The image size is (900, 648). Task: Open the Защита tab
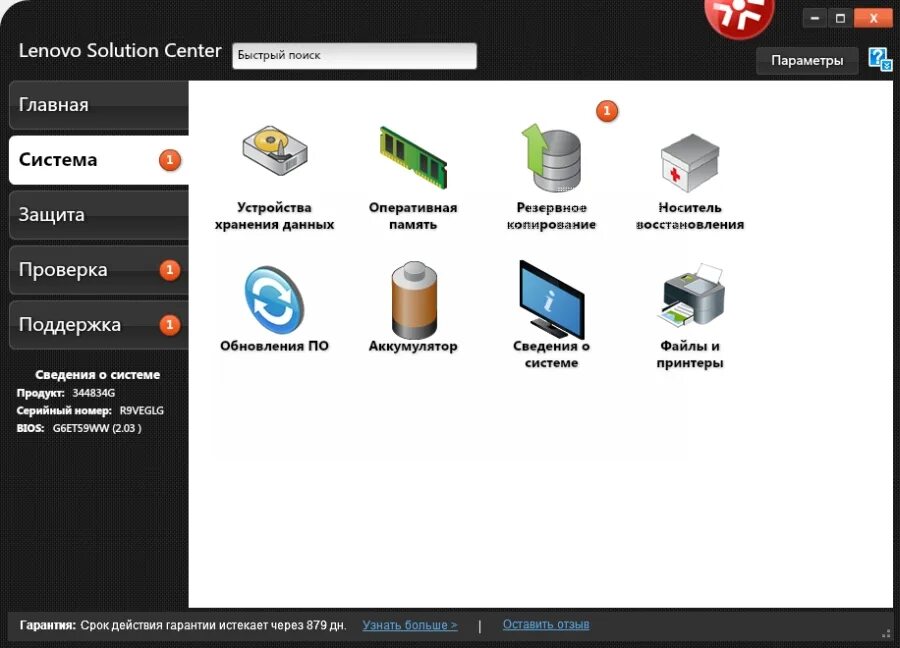point(99,215)
